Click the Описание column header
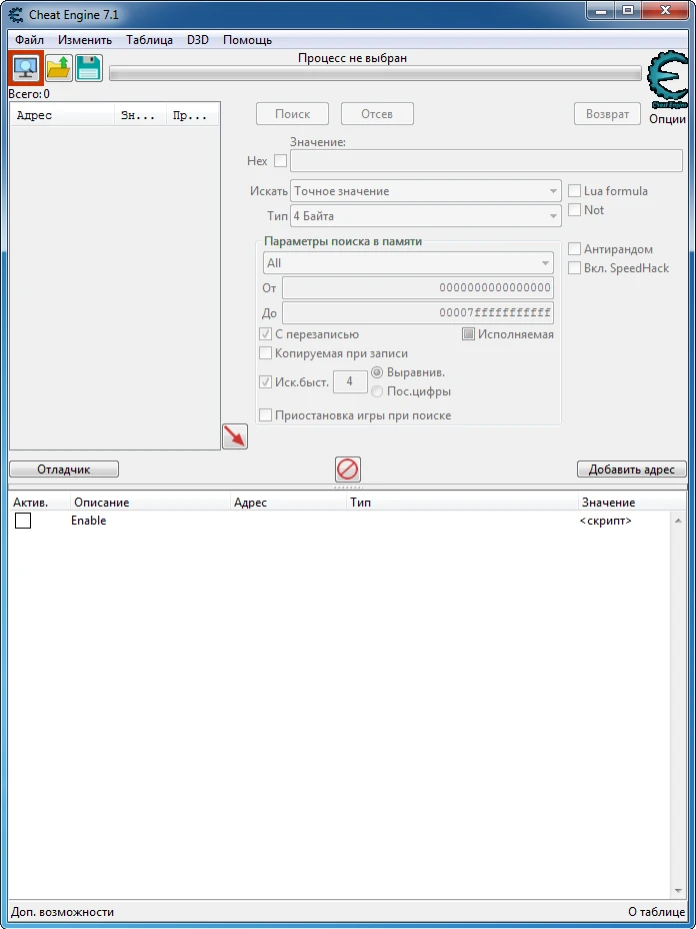696x929 pixels. click(x=150, y=502)
